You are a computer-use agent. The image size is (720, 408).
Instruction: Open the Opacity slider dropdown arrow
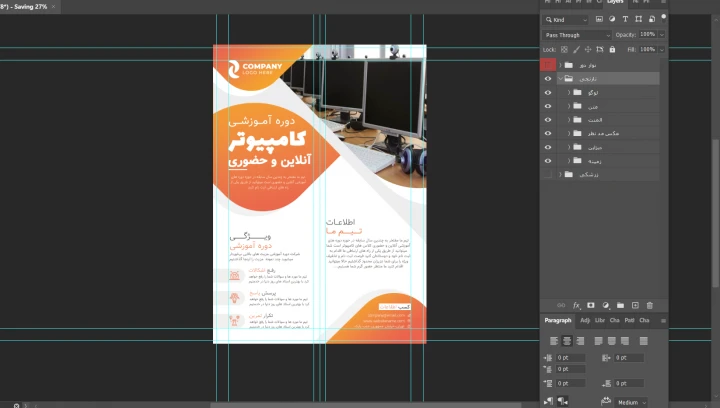661,34
